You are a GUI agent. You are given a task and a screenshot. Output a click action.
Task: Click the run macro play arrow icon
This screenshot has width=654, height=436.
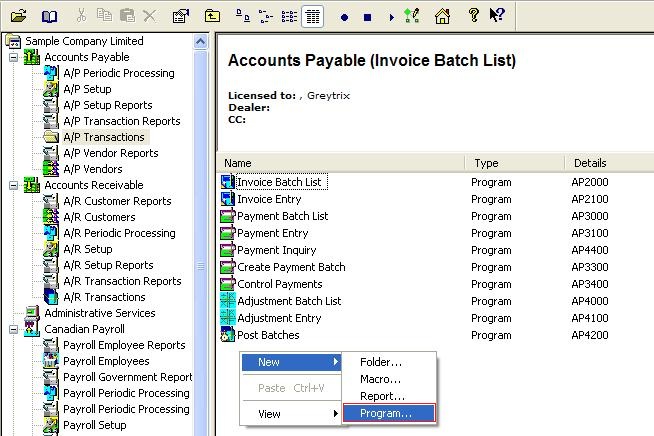(x=391, y=17)
